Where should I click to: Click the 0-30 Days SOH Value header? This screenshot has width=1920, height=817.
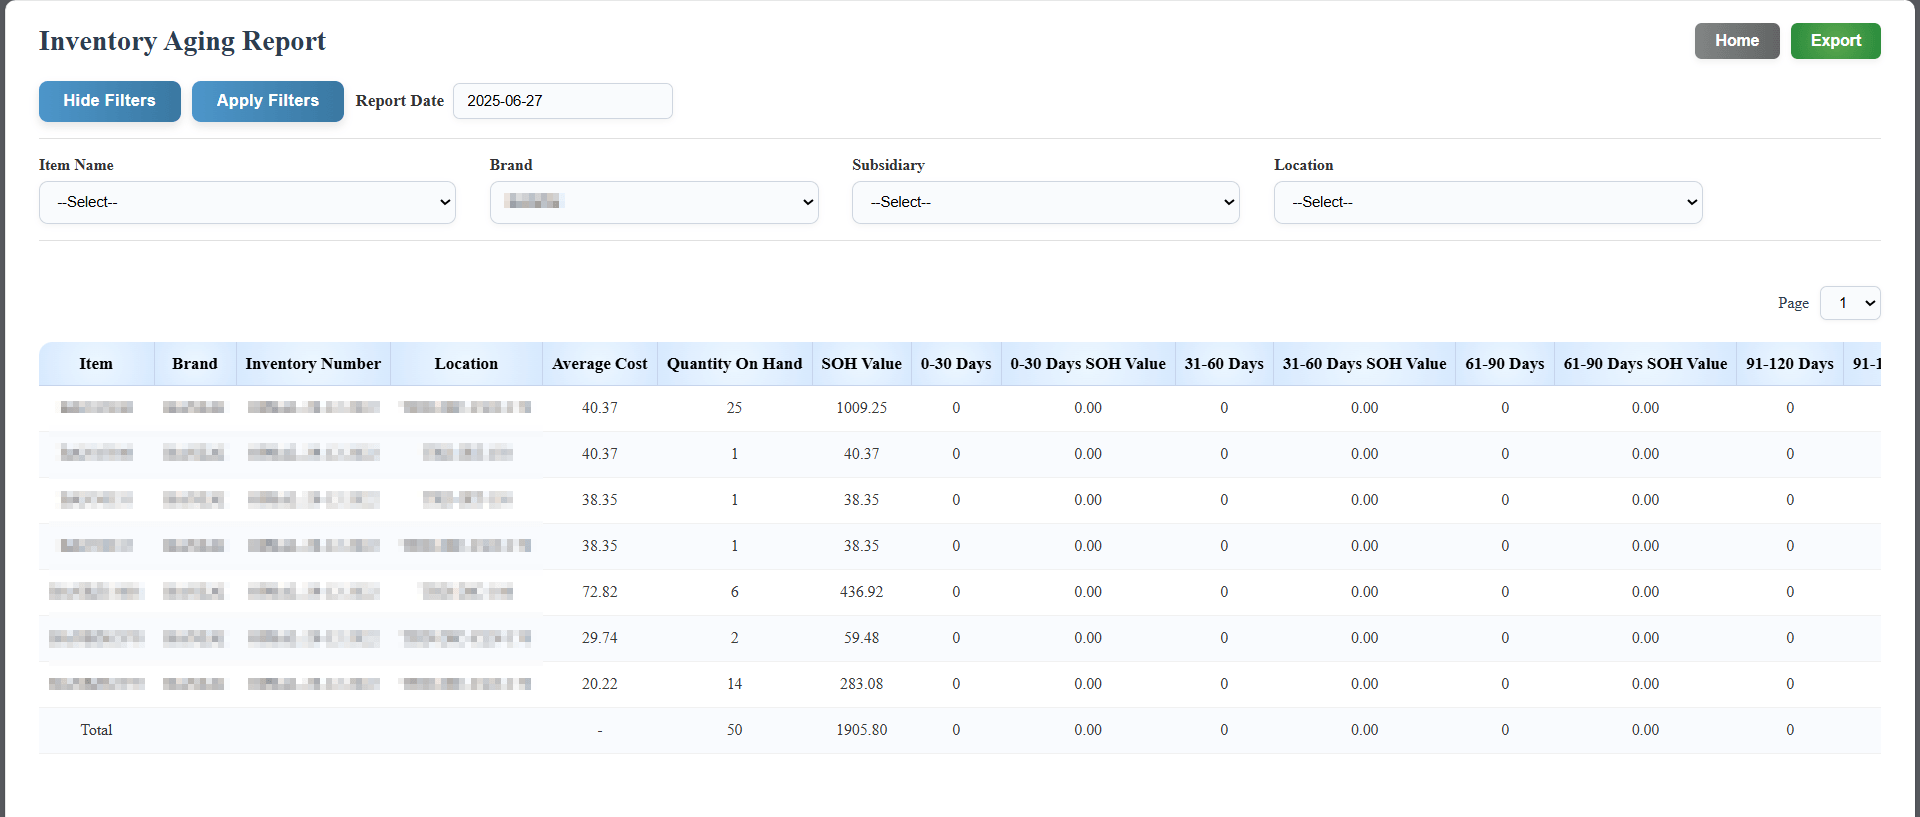coord(1088,364)
